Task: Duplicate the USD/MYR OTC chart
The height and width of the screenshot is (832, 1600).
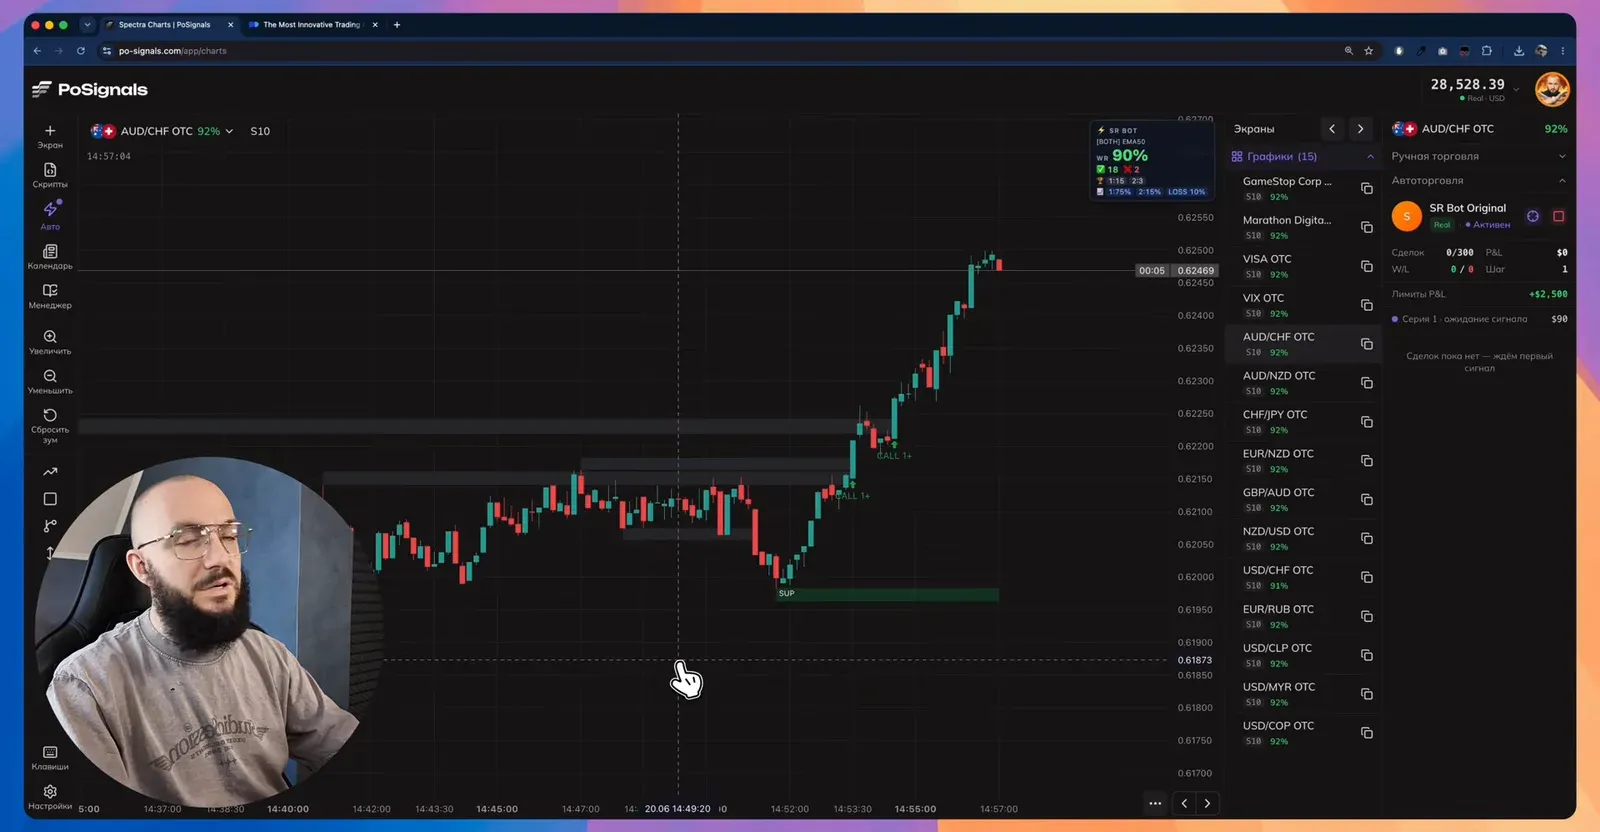Action: click(1367, 694)
